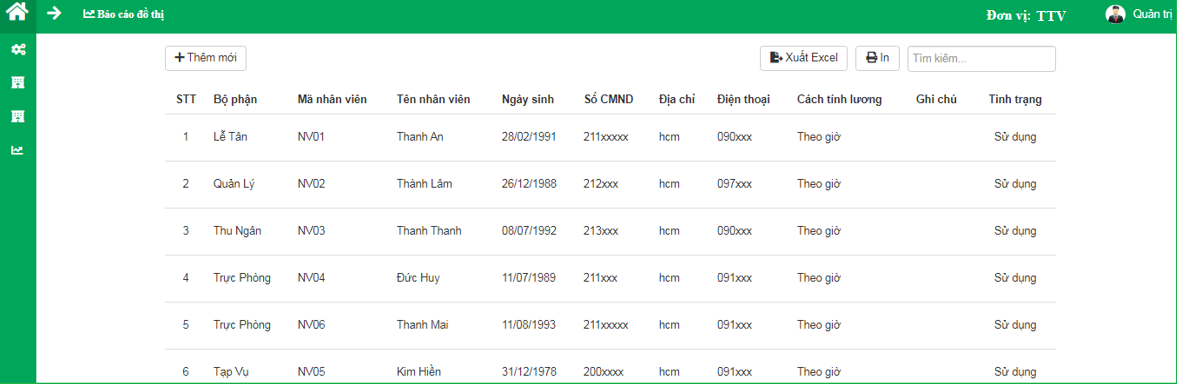Image resolution: width=1177 pixels, height=384 pixels.
Task: Click ID number 200xxxx
Action: click(603, 372)
